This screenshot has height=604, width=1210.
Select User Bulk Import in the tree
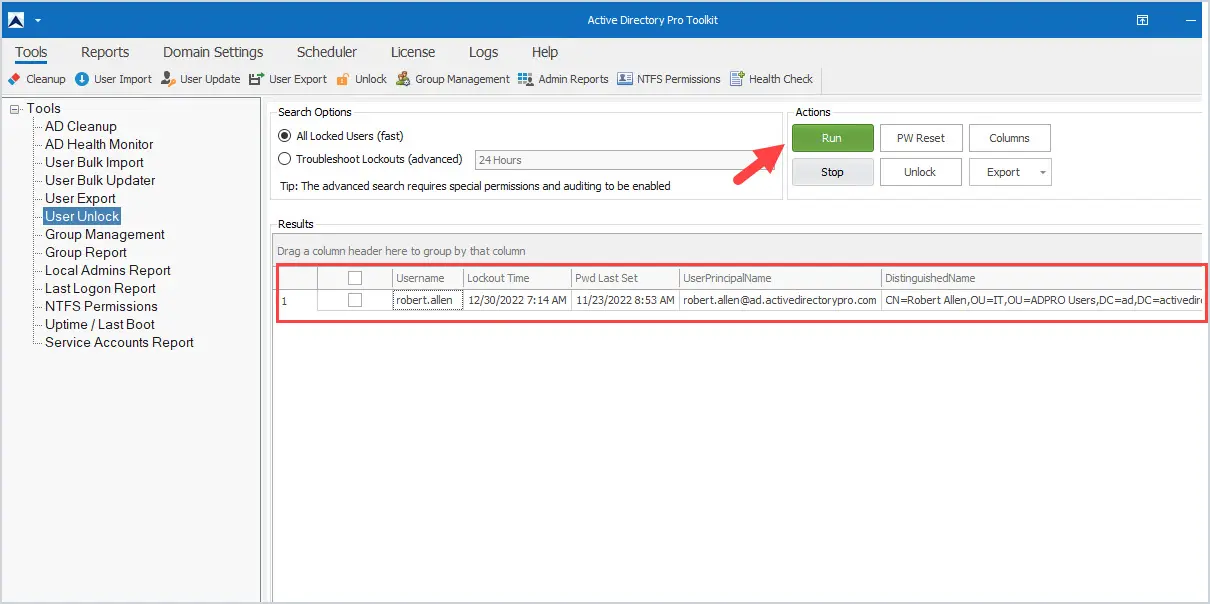(x=94, y=162)
